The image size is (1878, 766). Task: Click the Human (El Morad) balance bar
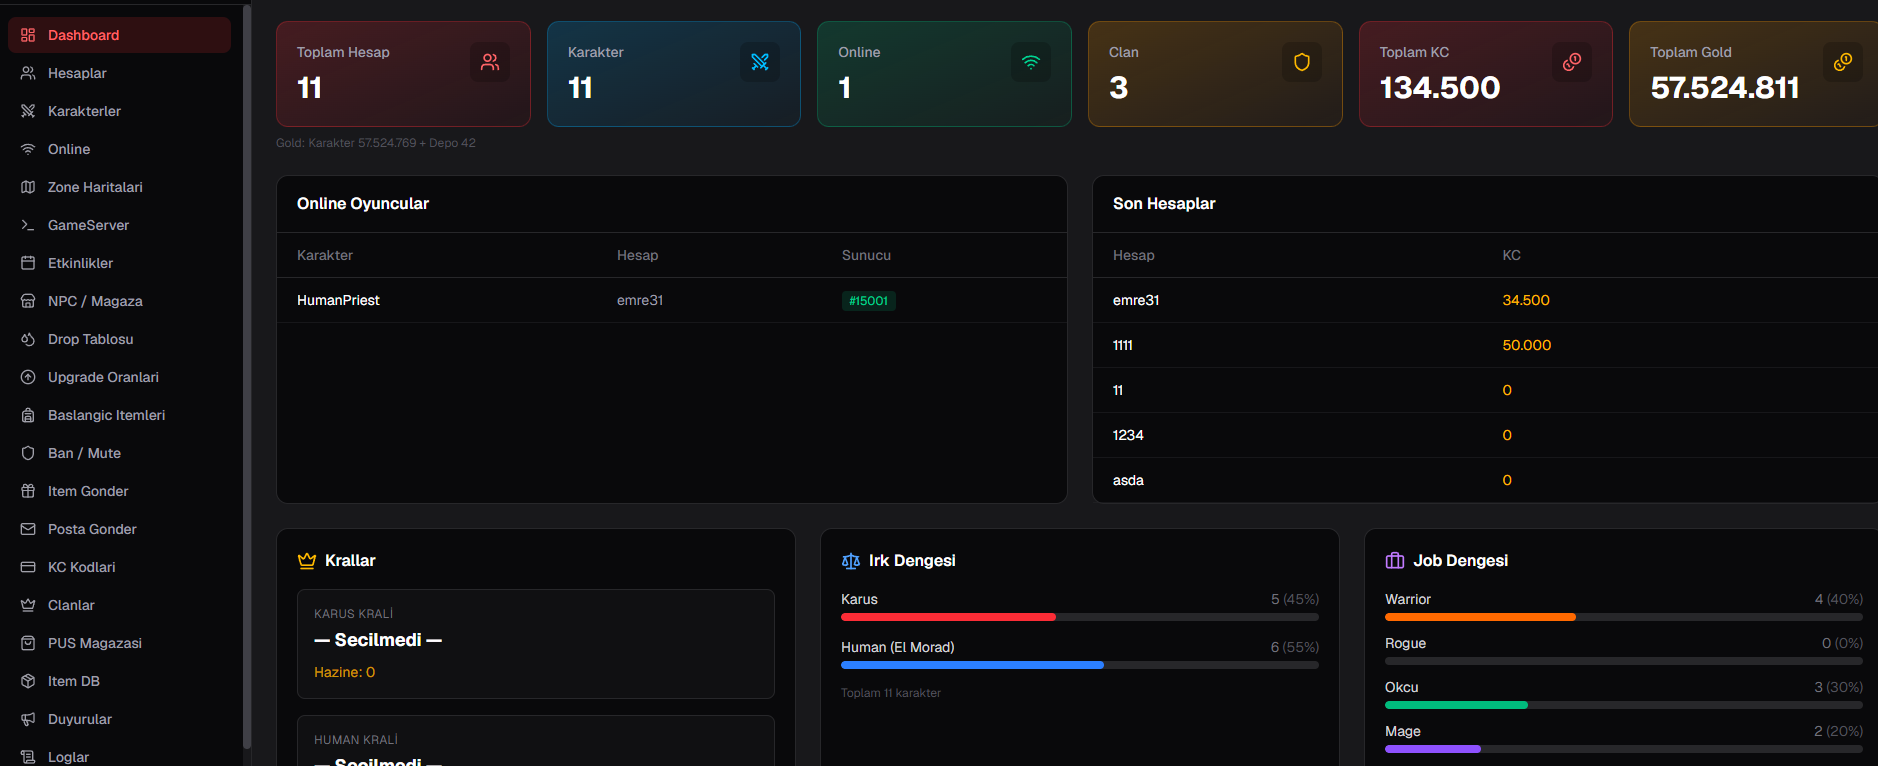[1080, 665]
